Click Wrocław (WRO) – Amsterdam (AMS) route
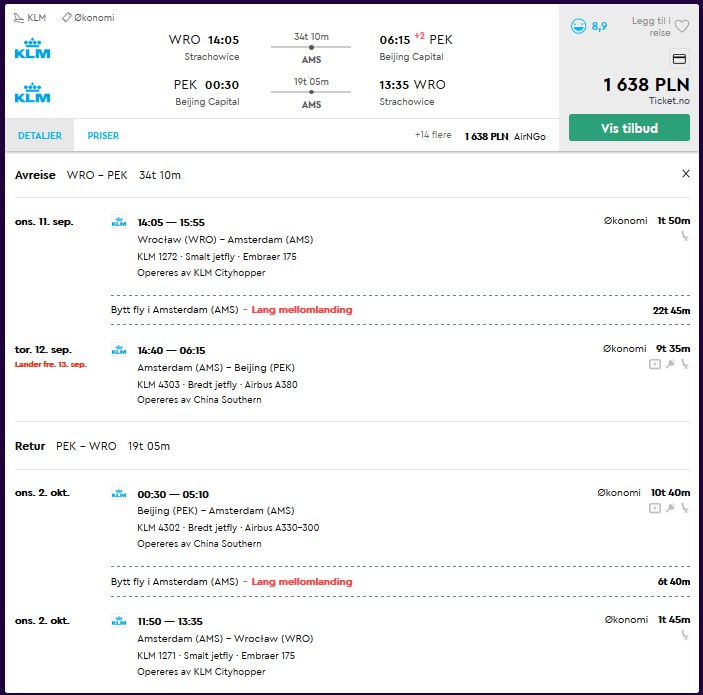The width and height of the screenshot is (703, 695). point(225,239)
